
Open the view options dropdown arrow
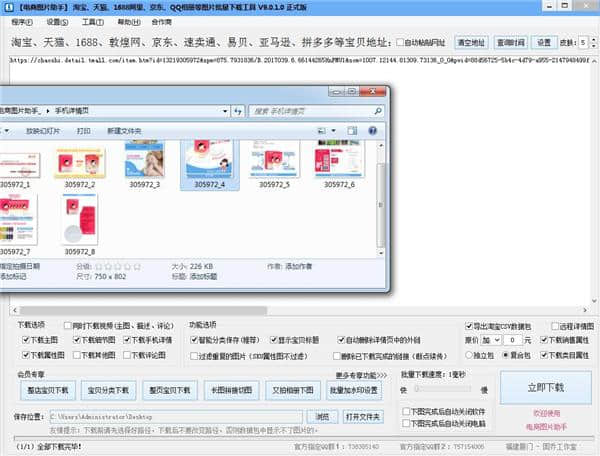click(x=333, y=131)
